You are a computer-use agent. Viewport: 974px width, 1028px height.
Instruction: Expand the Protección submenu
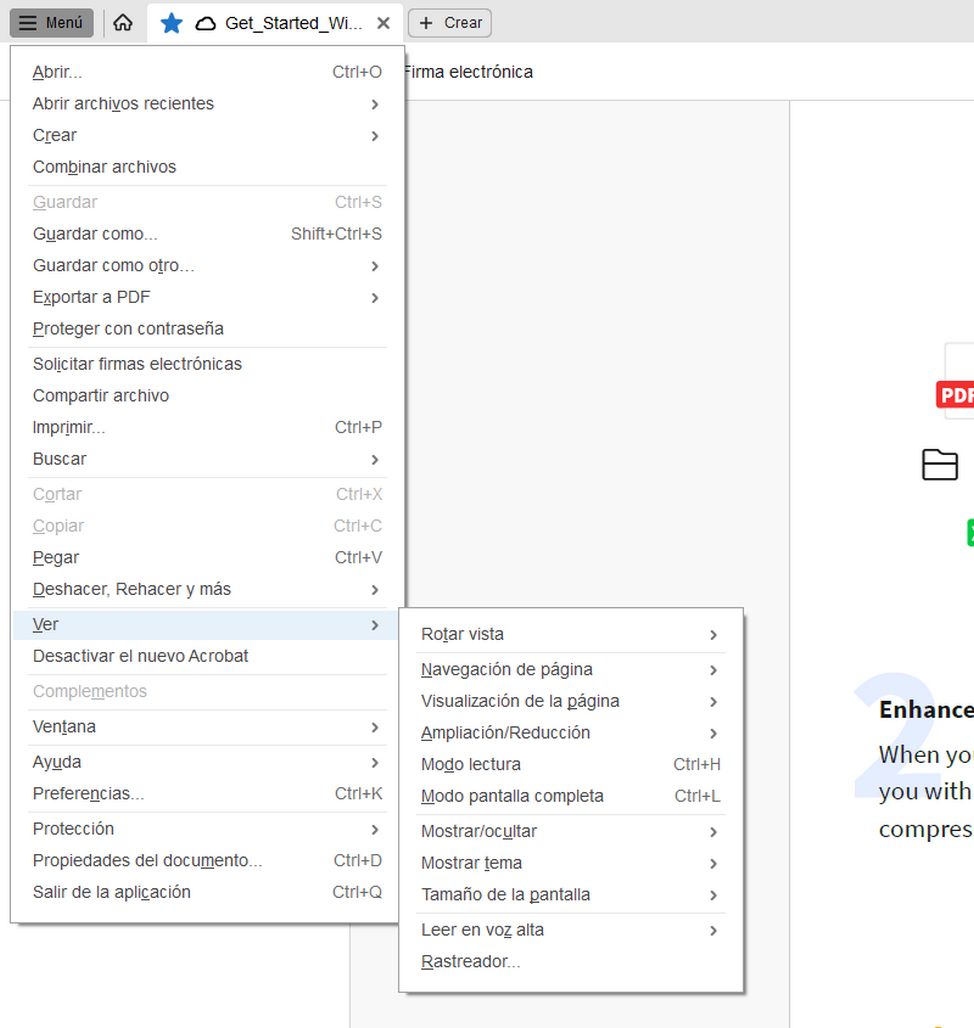click(207, 829)
